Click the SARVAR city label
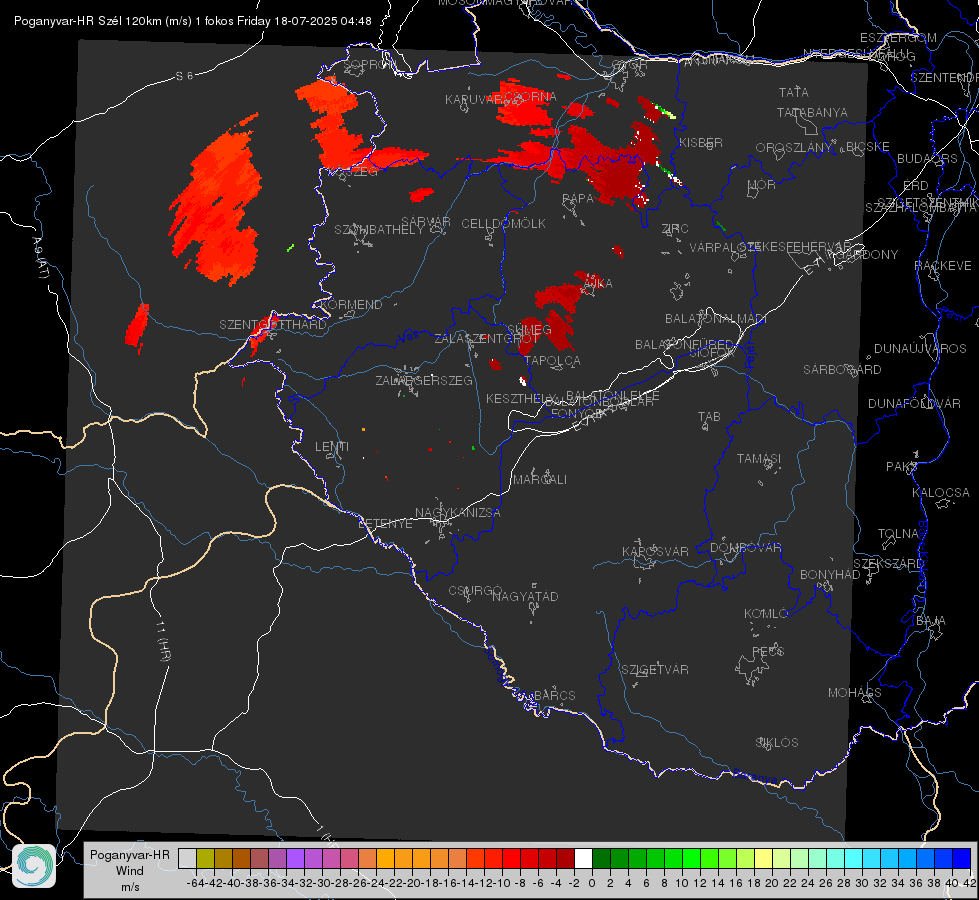The image size is (979, 900). [426, 221]
